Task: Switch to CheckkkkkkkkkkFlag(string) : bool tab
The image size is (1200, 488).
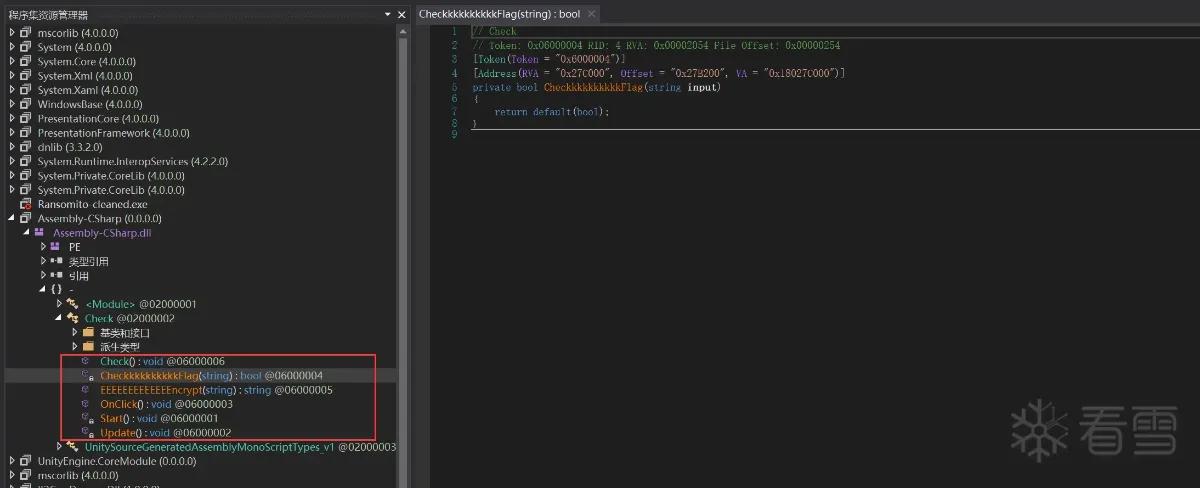Action: pos(499,14)
